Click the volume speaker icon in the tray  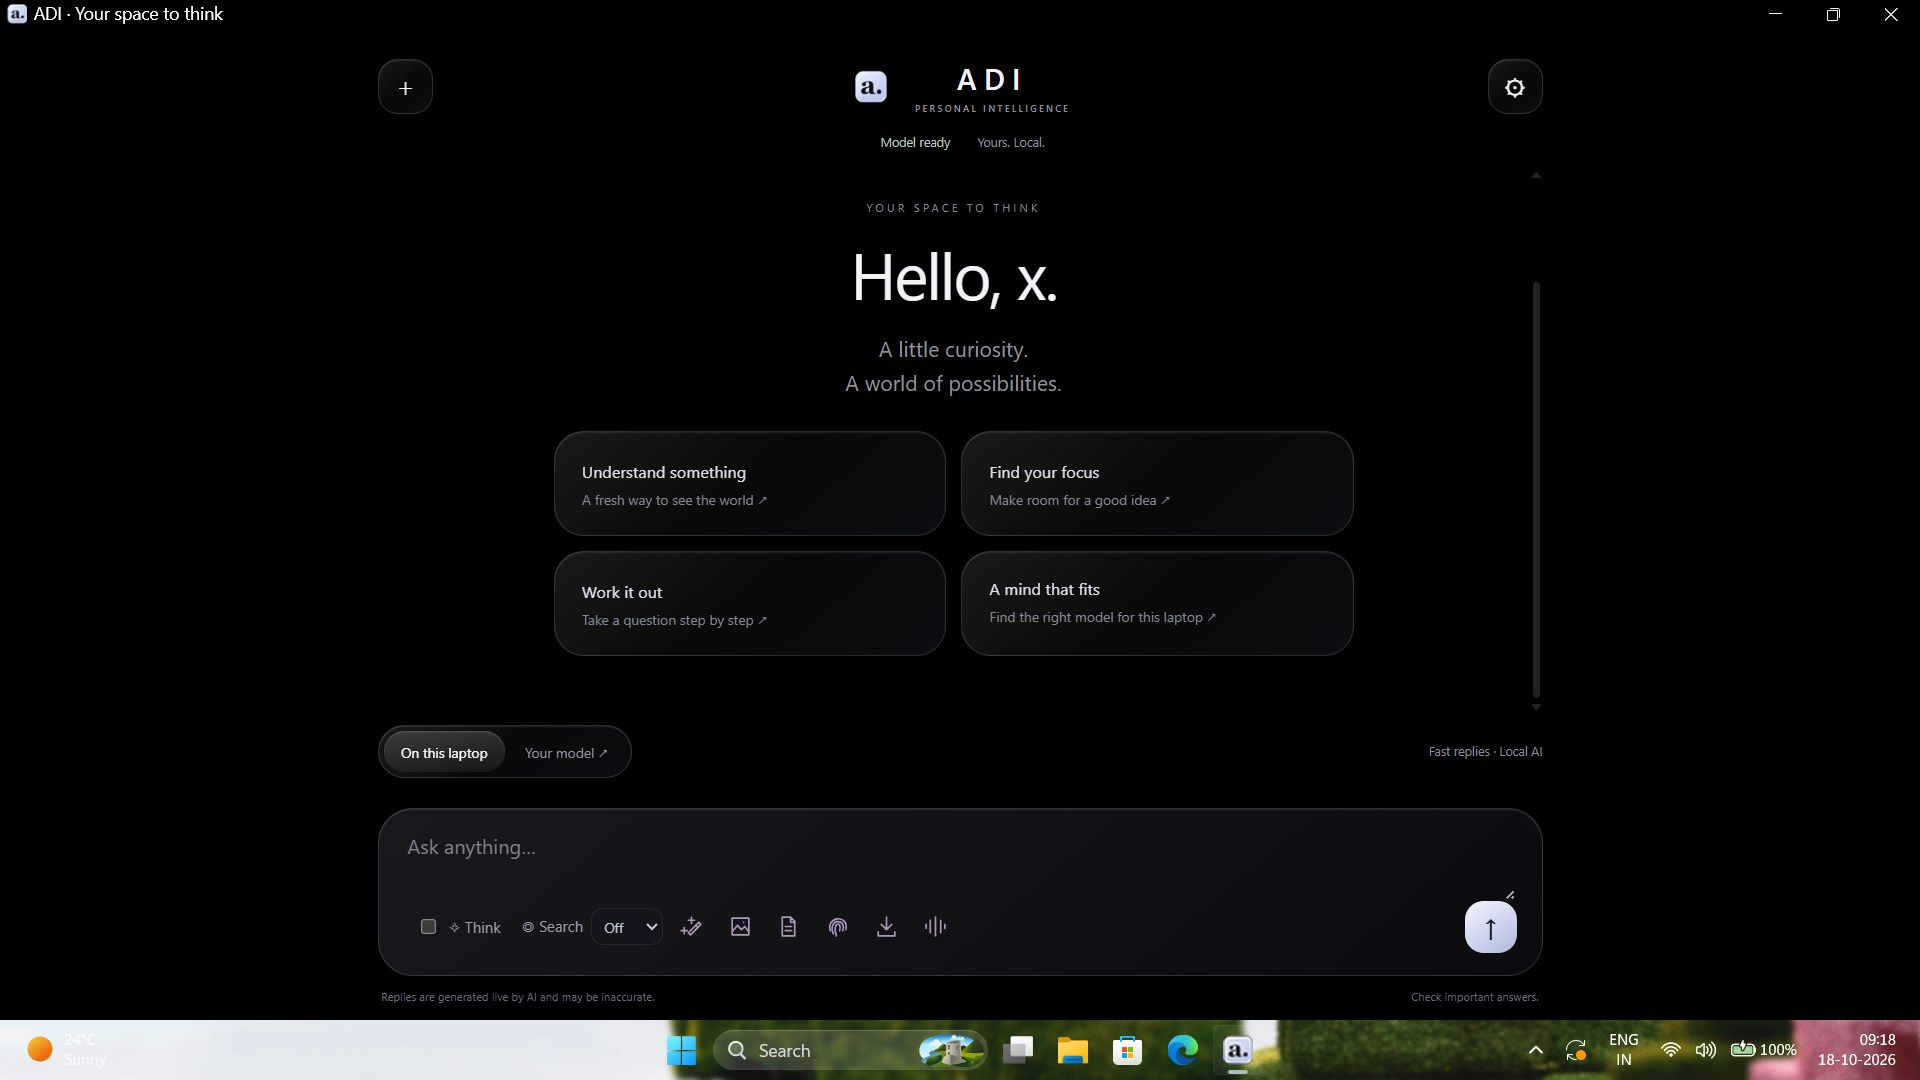pyautogui.click(x=1705, y=1050)
